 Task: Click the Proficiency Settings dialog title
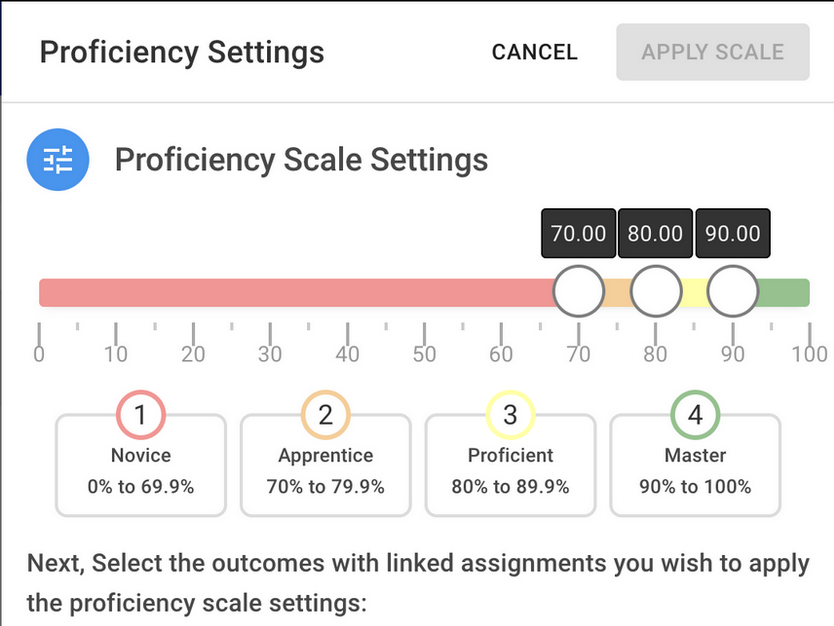click(x=182, y=52)
